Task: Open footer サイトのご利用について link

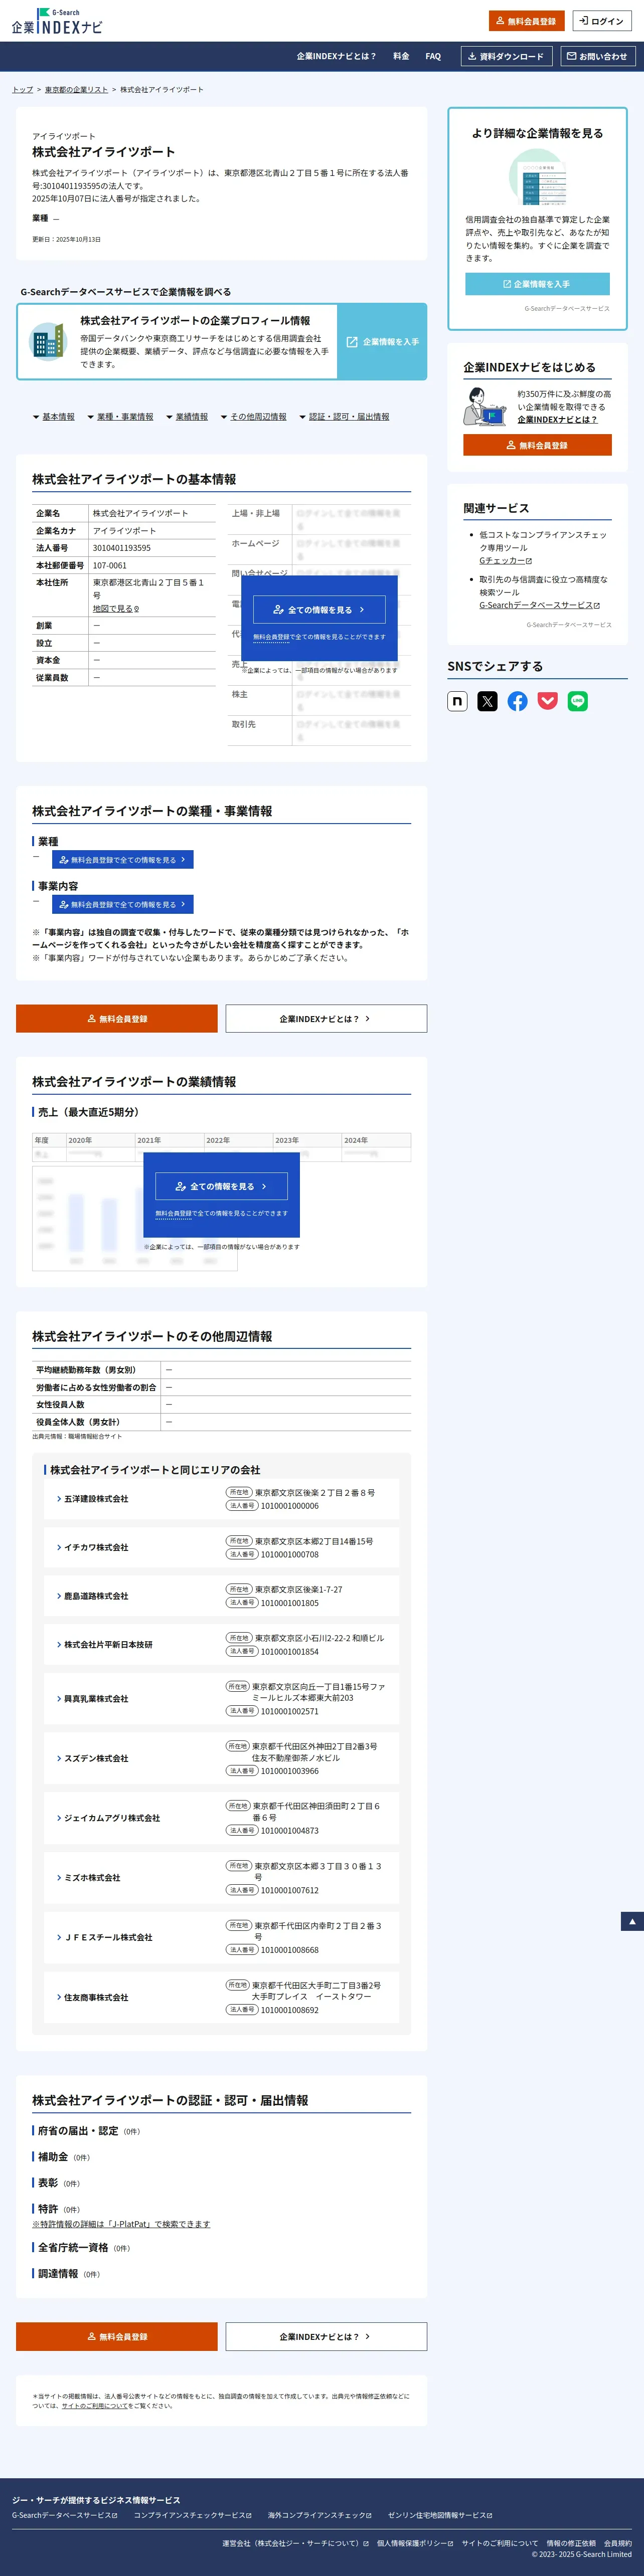Action: click(x=500, y=2543)
